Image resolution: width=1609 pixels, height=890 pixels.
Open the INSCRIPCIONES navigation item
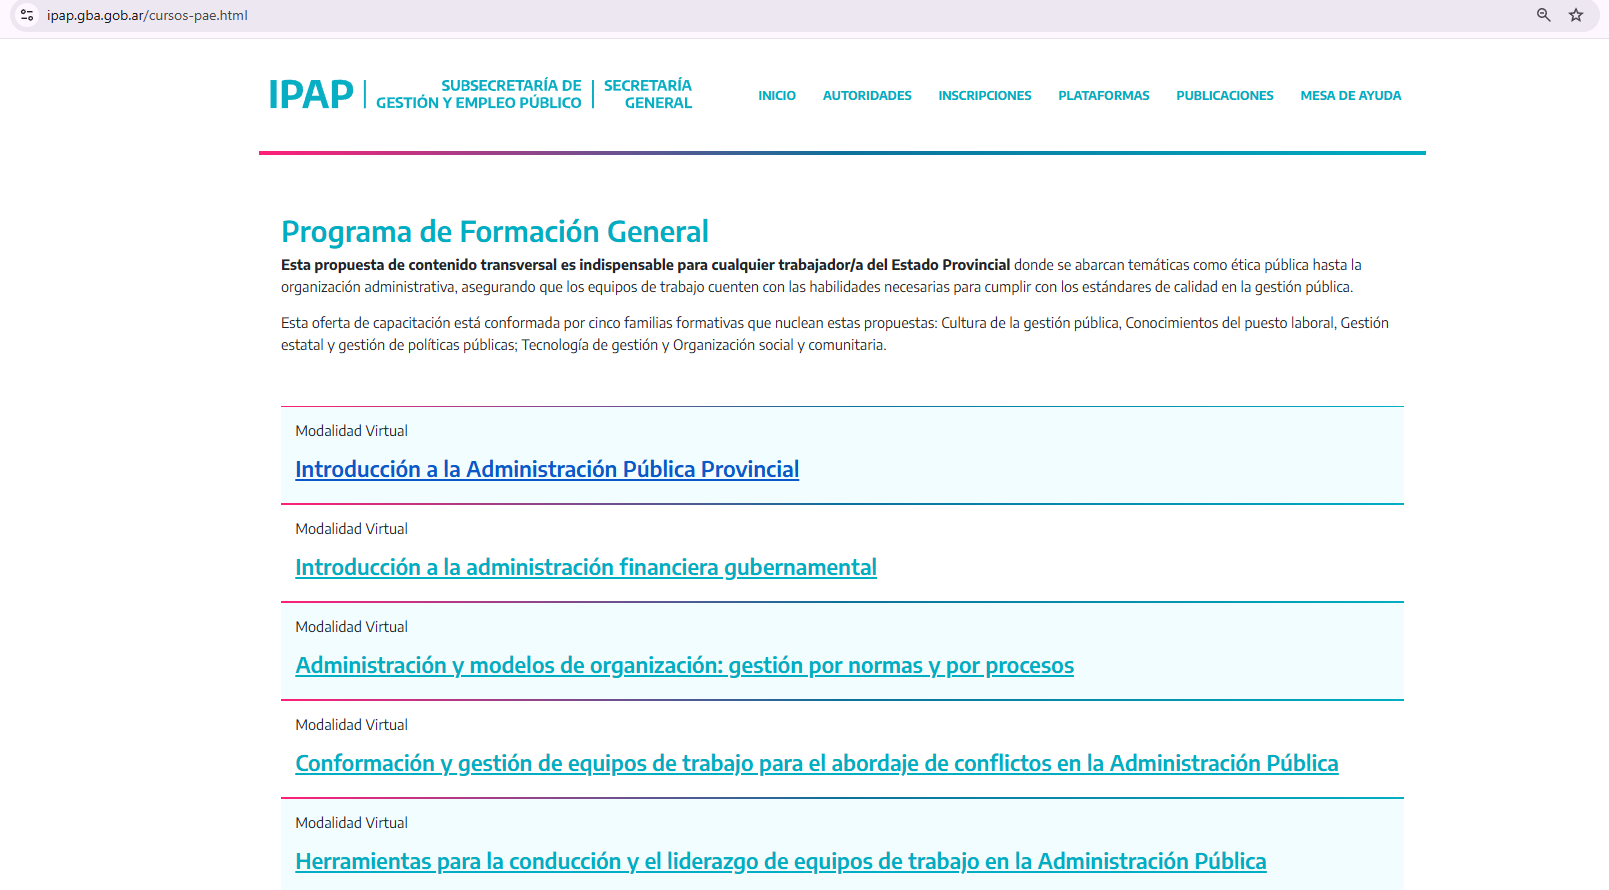984,96
